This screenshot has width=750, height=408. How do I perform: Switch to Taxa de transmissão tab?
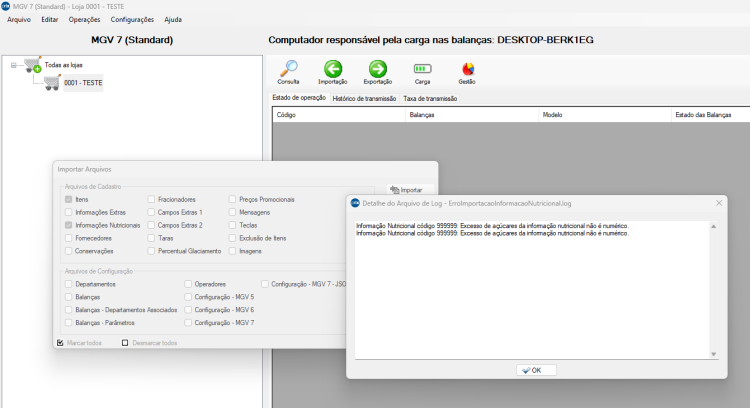click(x=430, y=99)
